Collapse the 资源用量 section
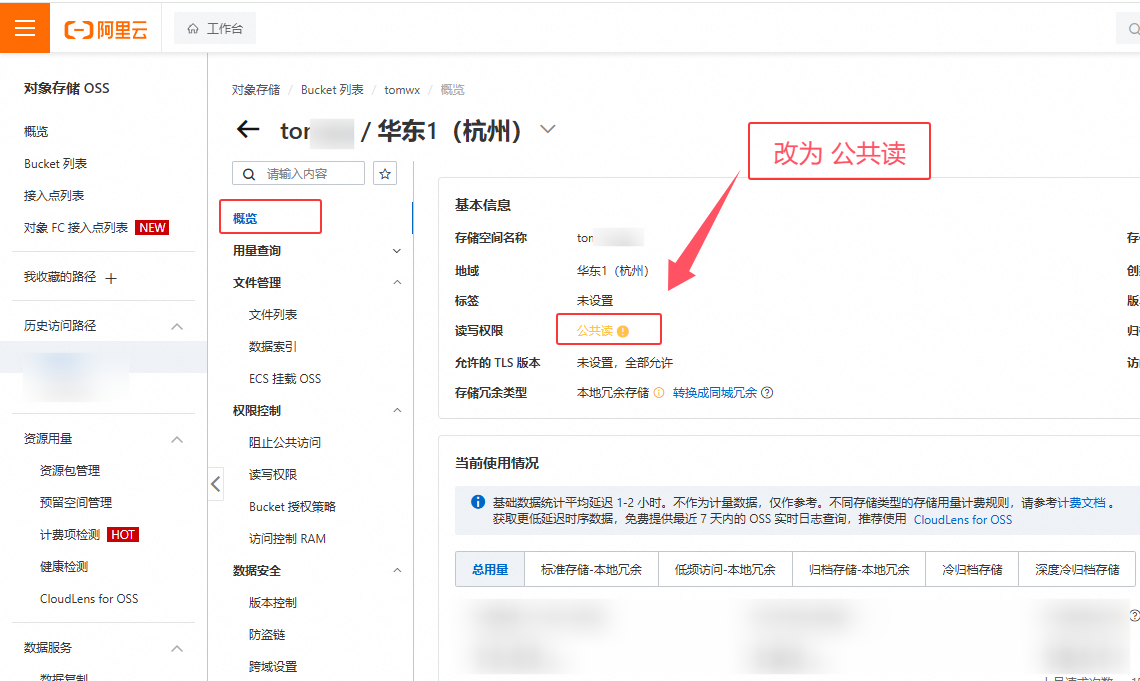This screenshot has width=1140, height=681. [x=177, y=440]
